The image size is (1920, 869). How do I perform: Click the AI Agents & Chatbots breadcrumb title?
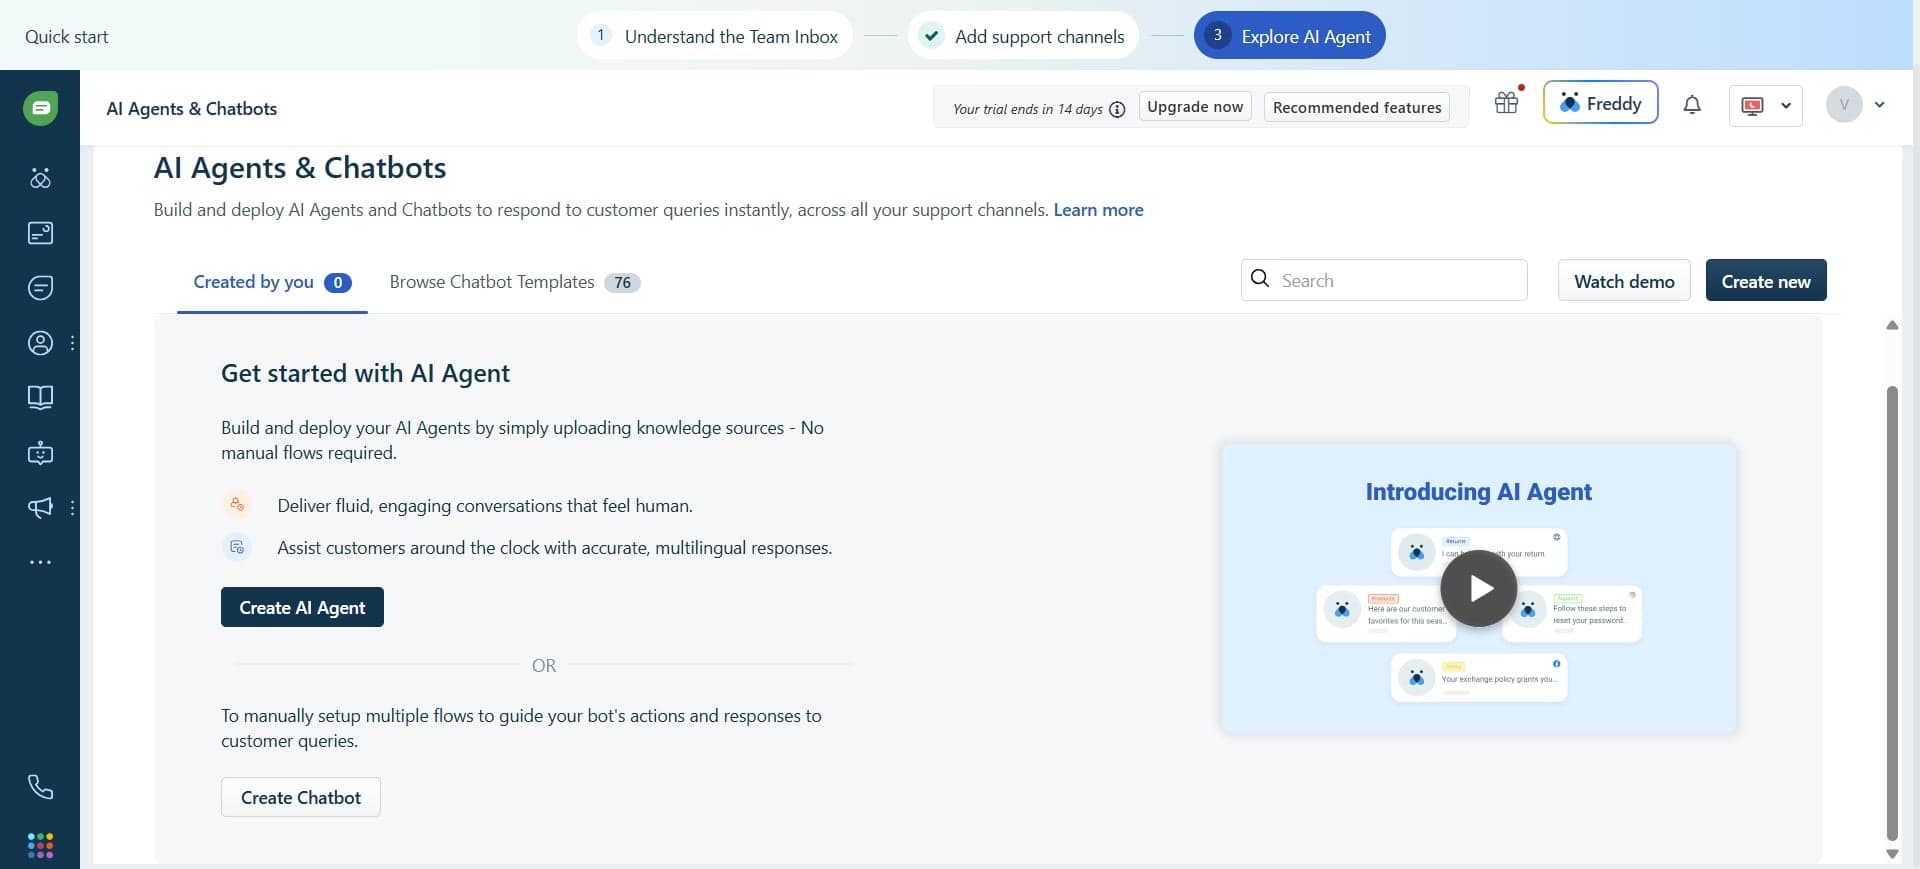click(x=192, y=109)
